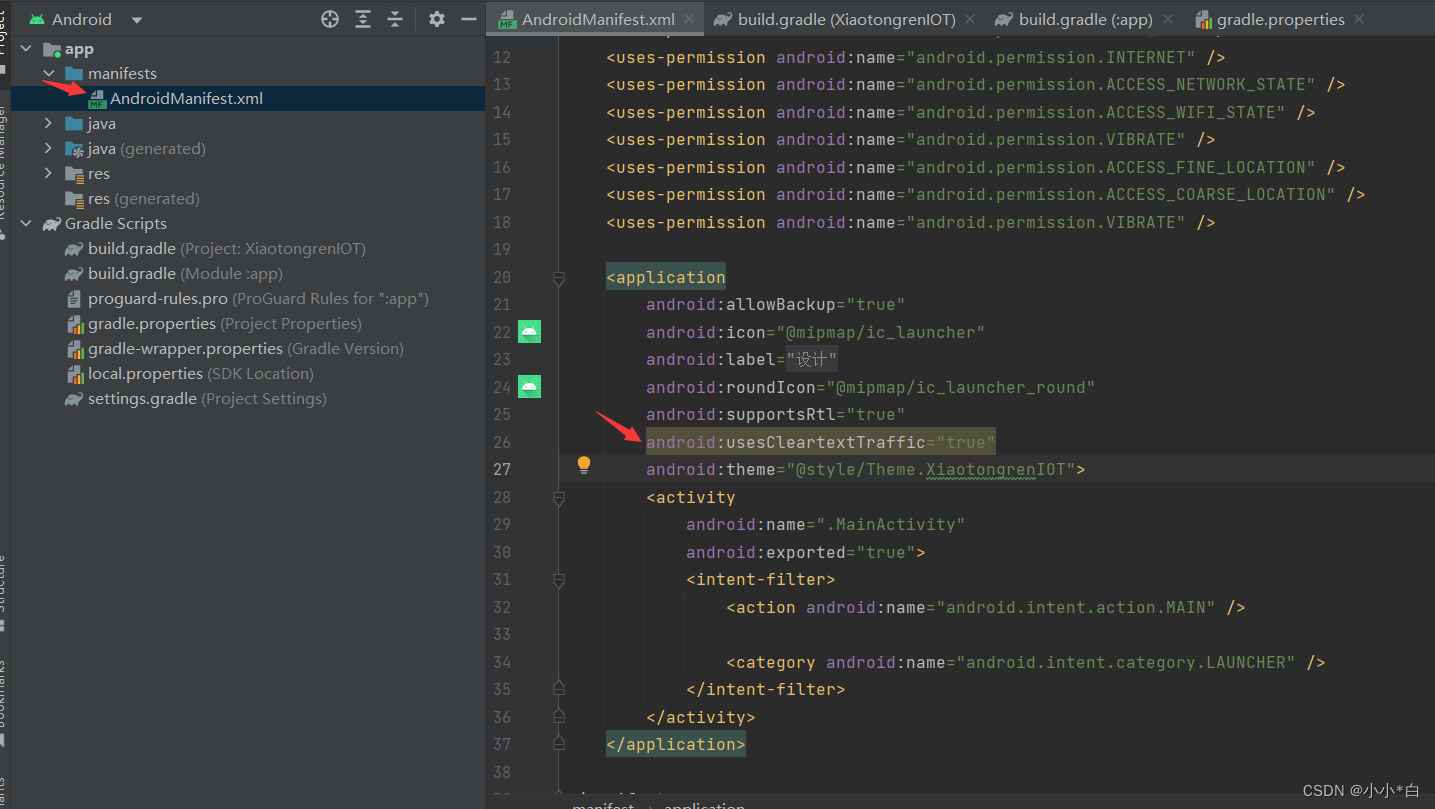Fold the activity tag at line 28
Screen dimensions: 1435x809
point(559,497)
